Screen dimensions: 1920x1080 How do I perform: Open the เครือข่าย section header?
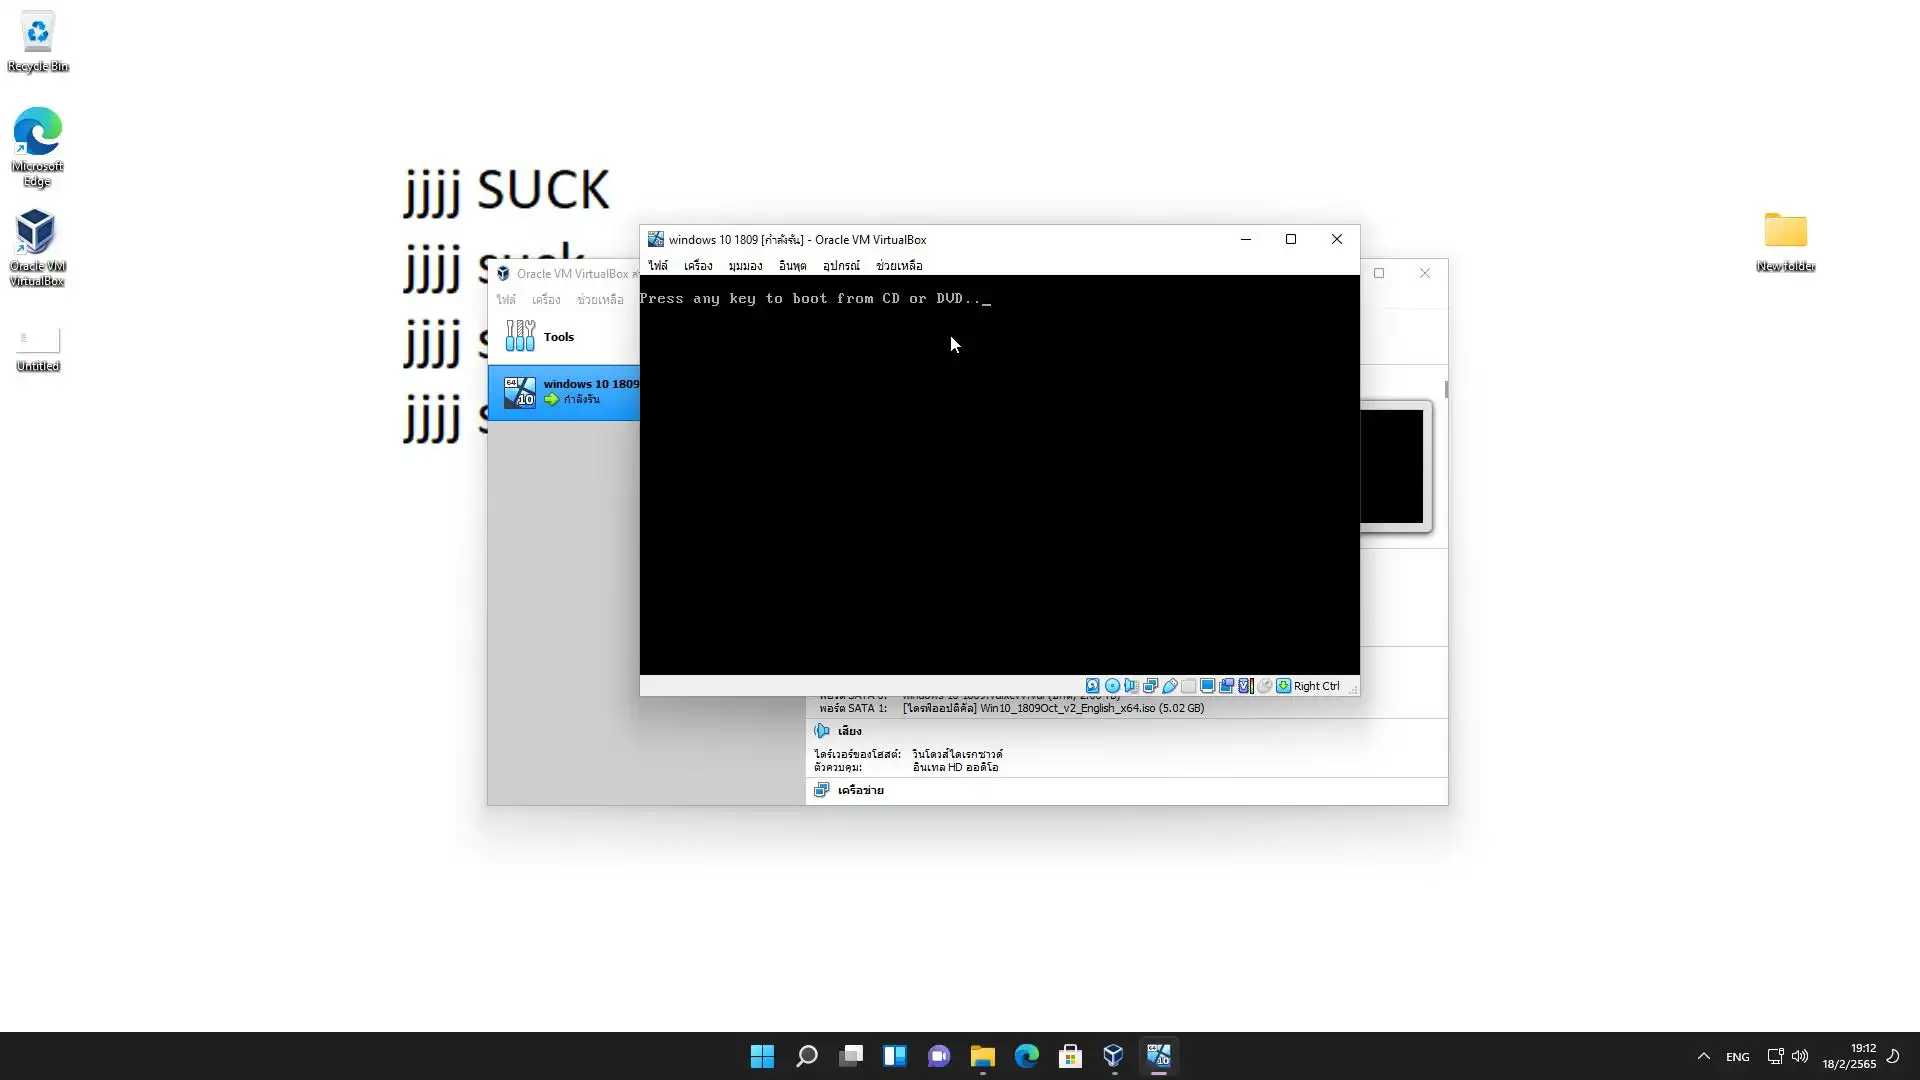tap(860, 790)
